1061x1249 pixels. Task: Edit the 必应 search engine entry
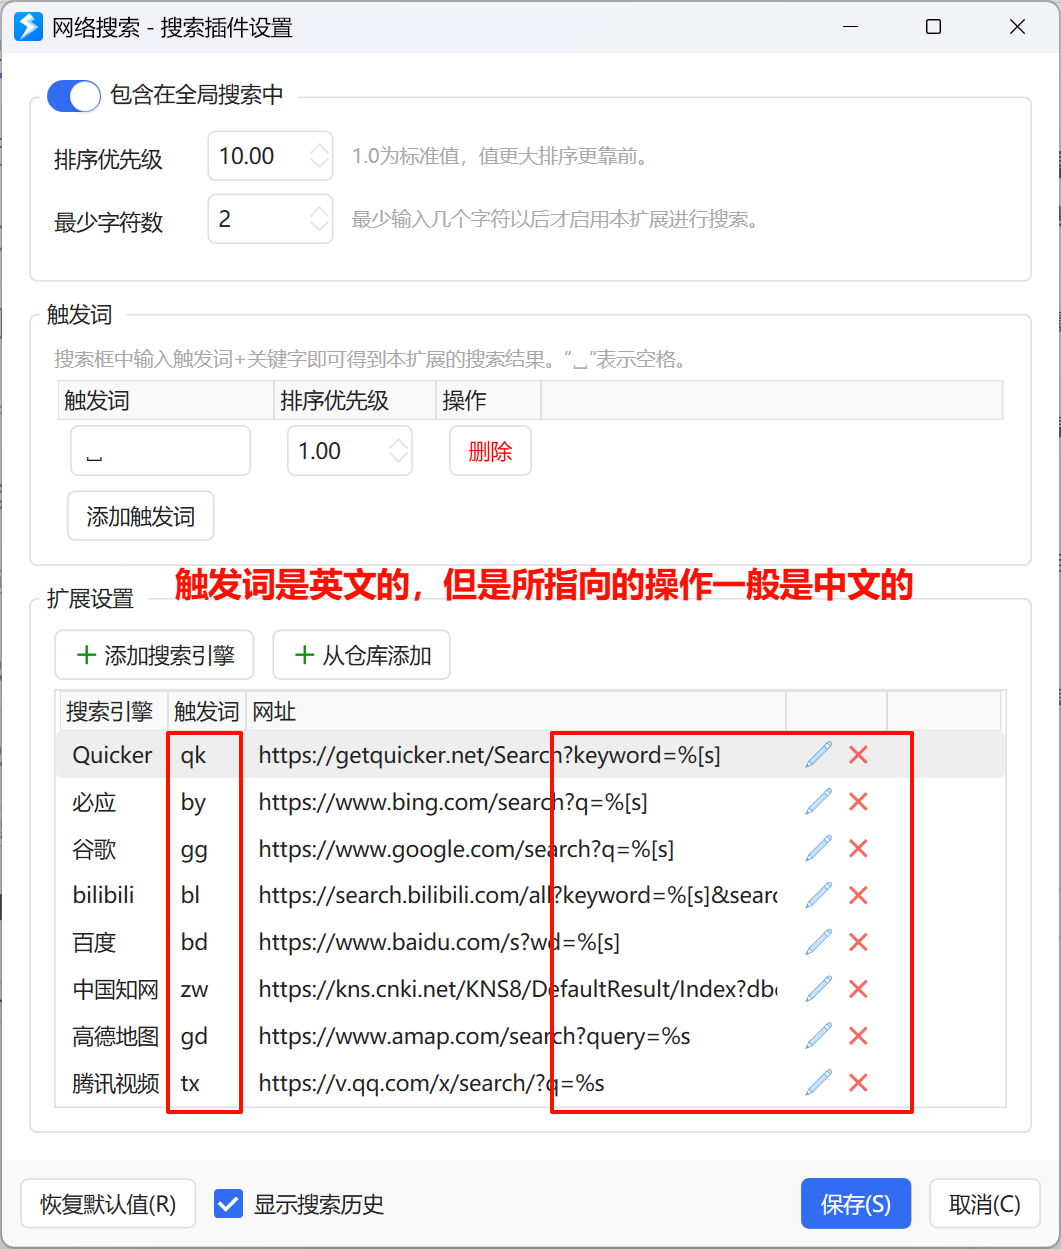coord(818,802)
